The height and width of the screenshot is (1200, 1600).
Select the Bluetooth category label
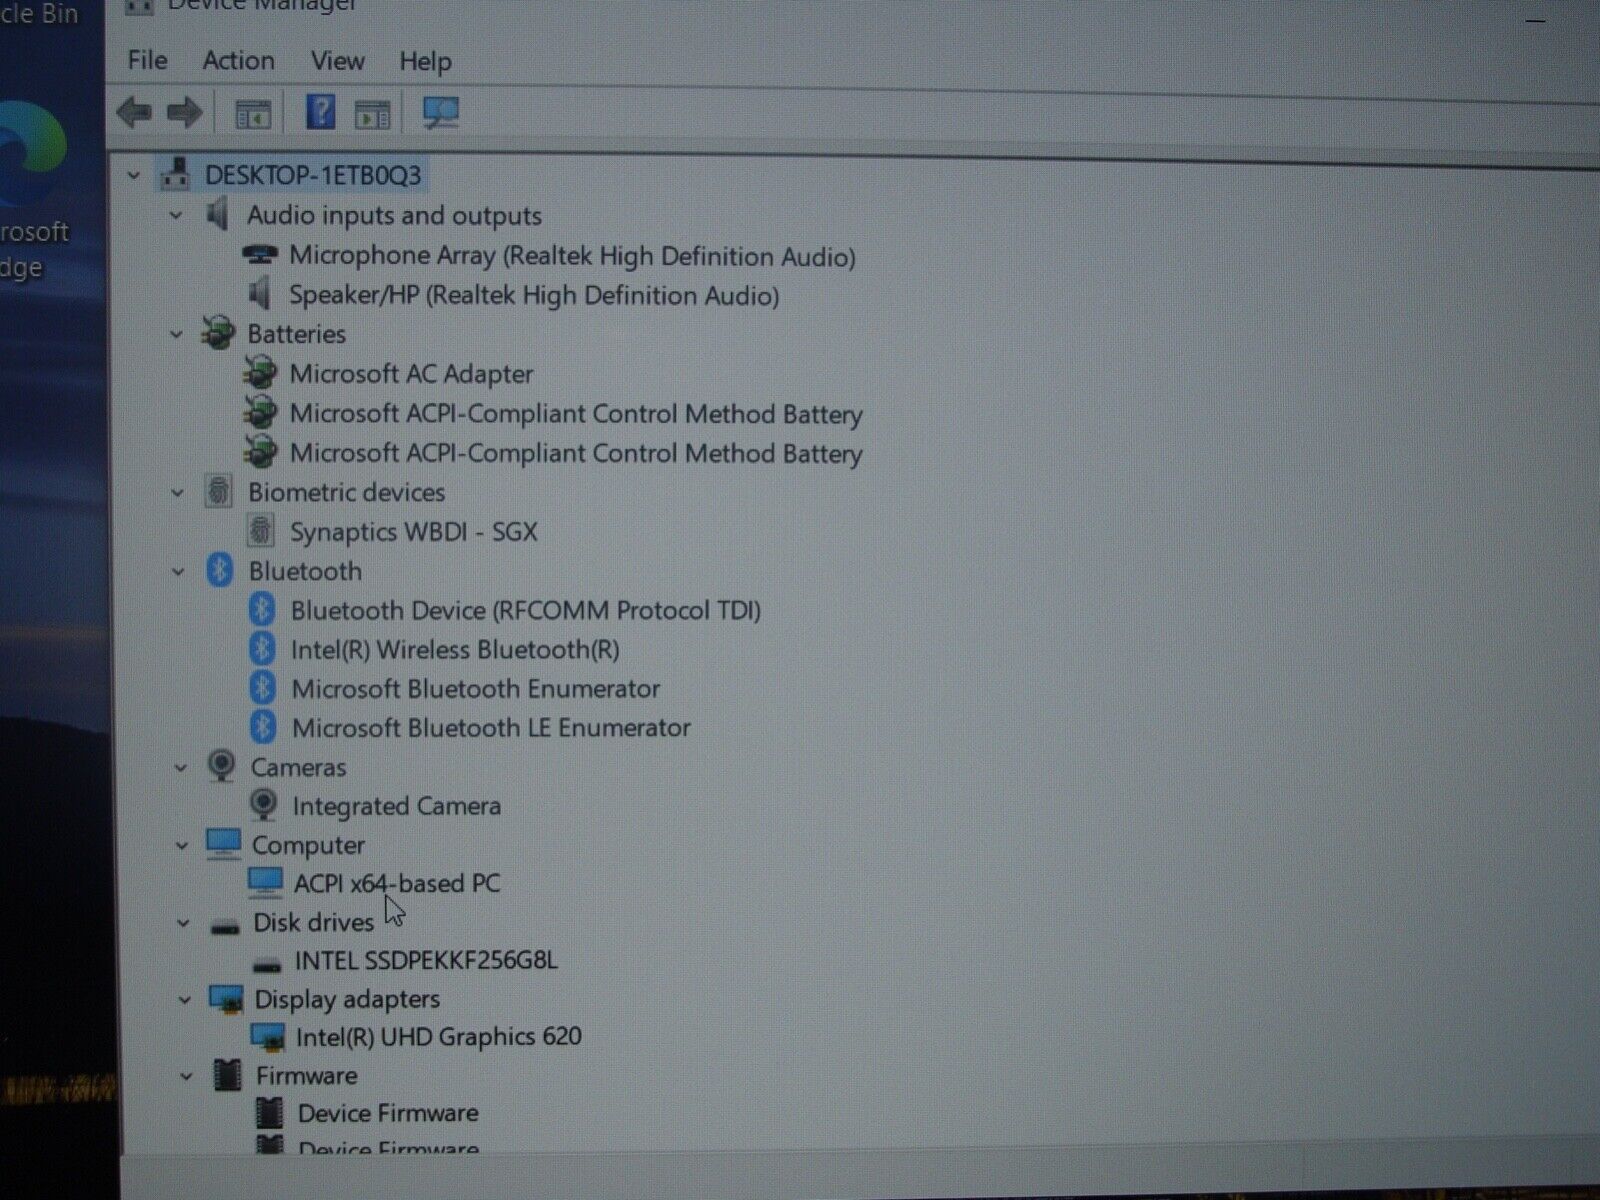pyautogui.click(x=305, y=571)
